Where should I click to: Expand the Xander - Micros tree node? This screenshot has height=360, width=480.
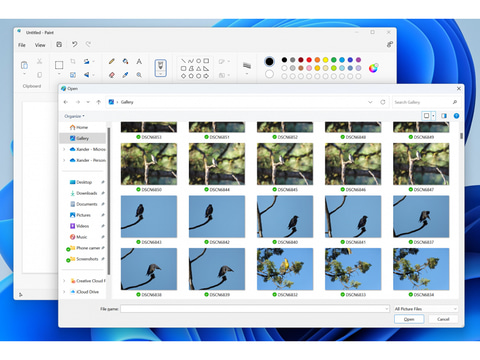[x=64, y=149]
